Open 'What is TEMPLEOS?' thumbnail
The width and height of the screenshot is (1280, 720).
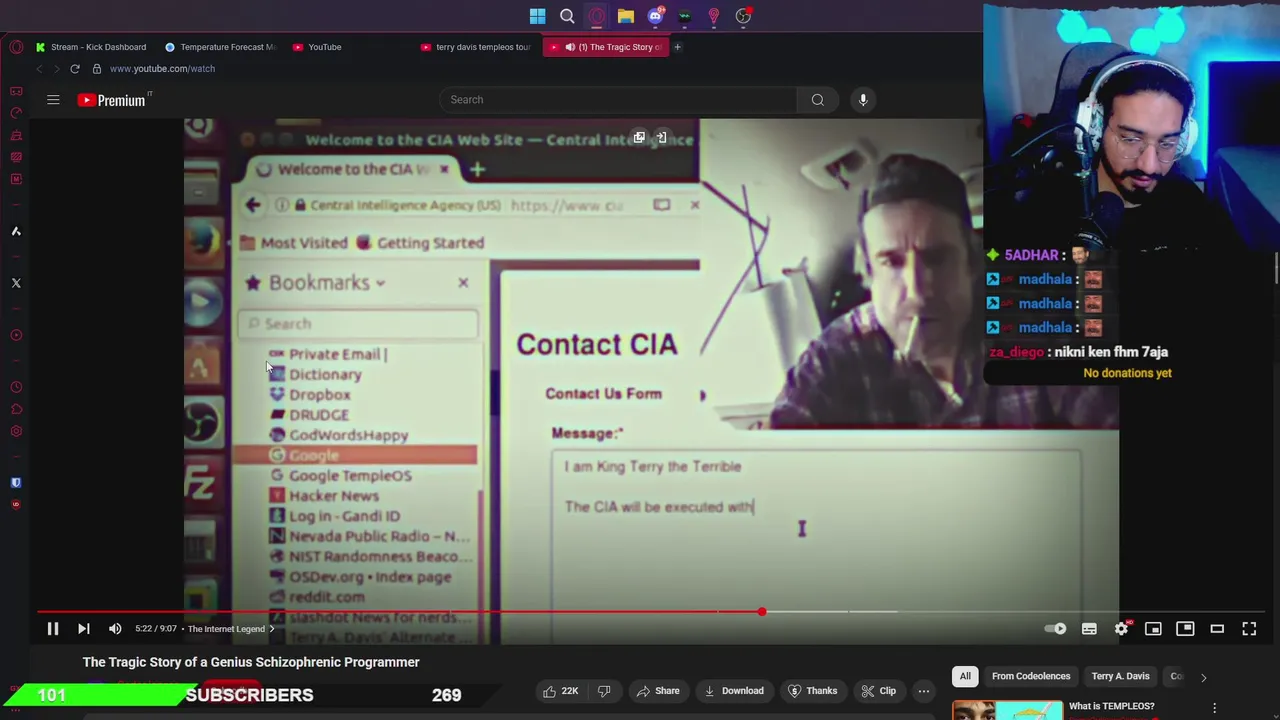pyautogui.click(x=1007, y=710)
